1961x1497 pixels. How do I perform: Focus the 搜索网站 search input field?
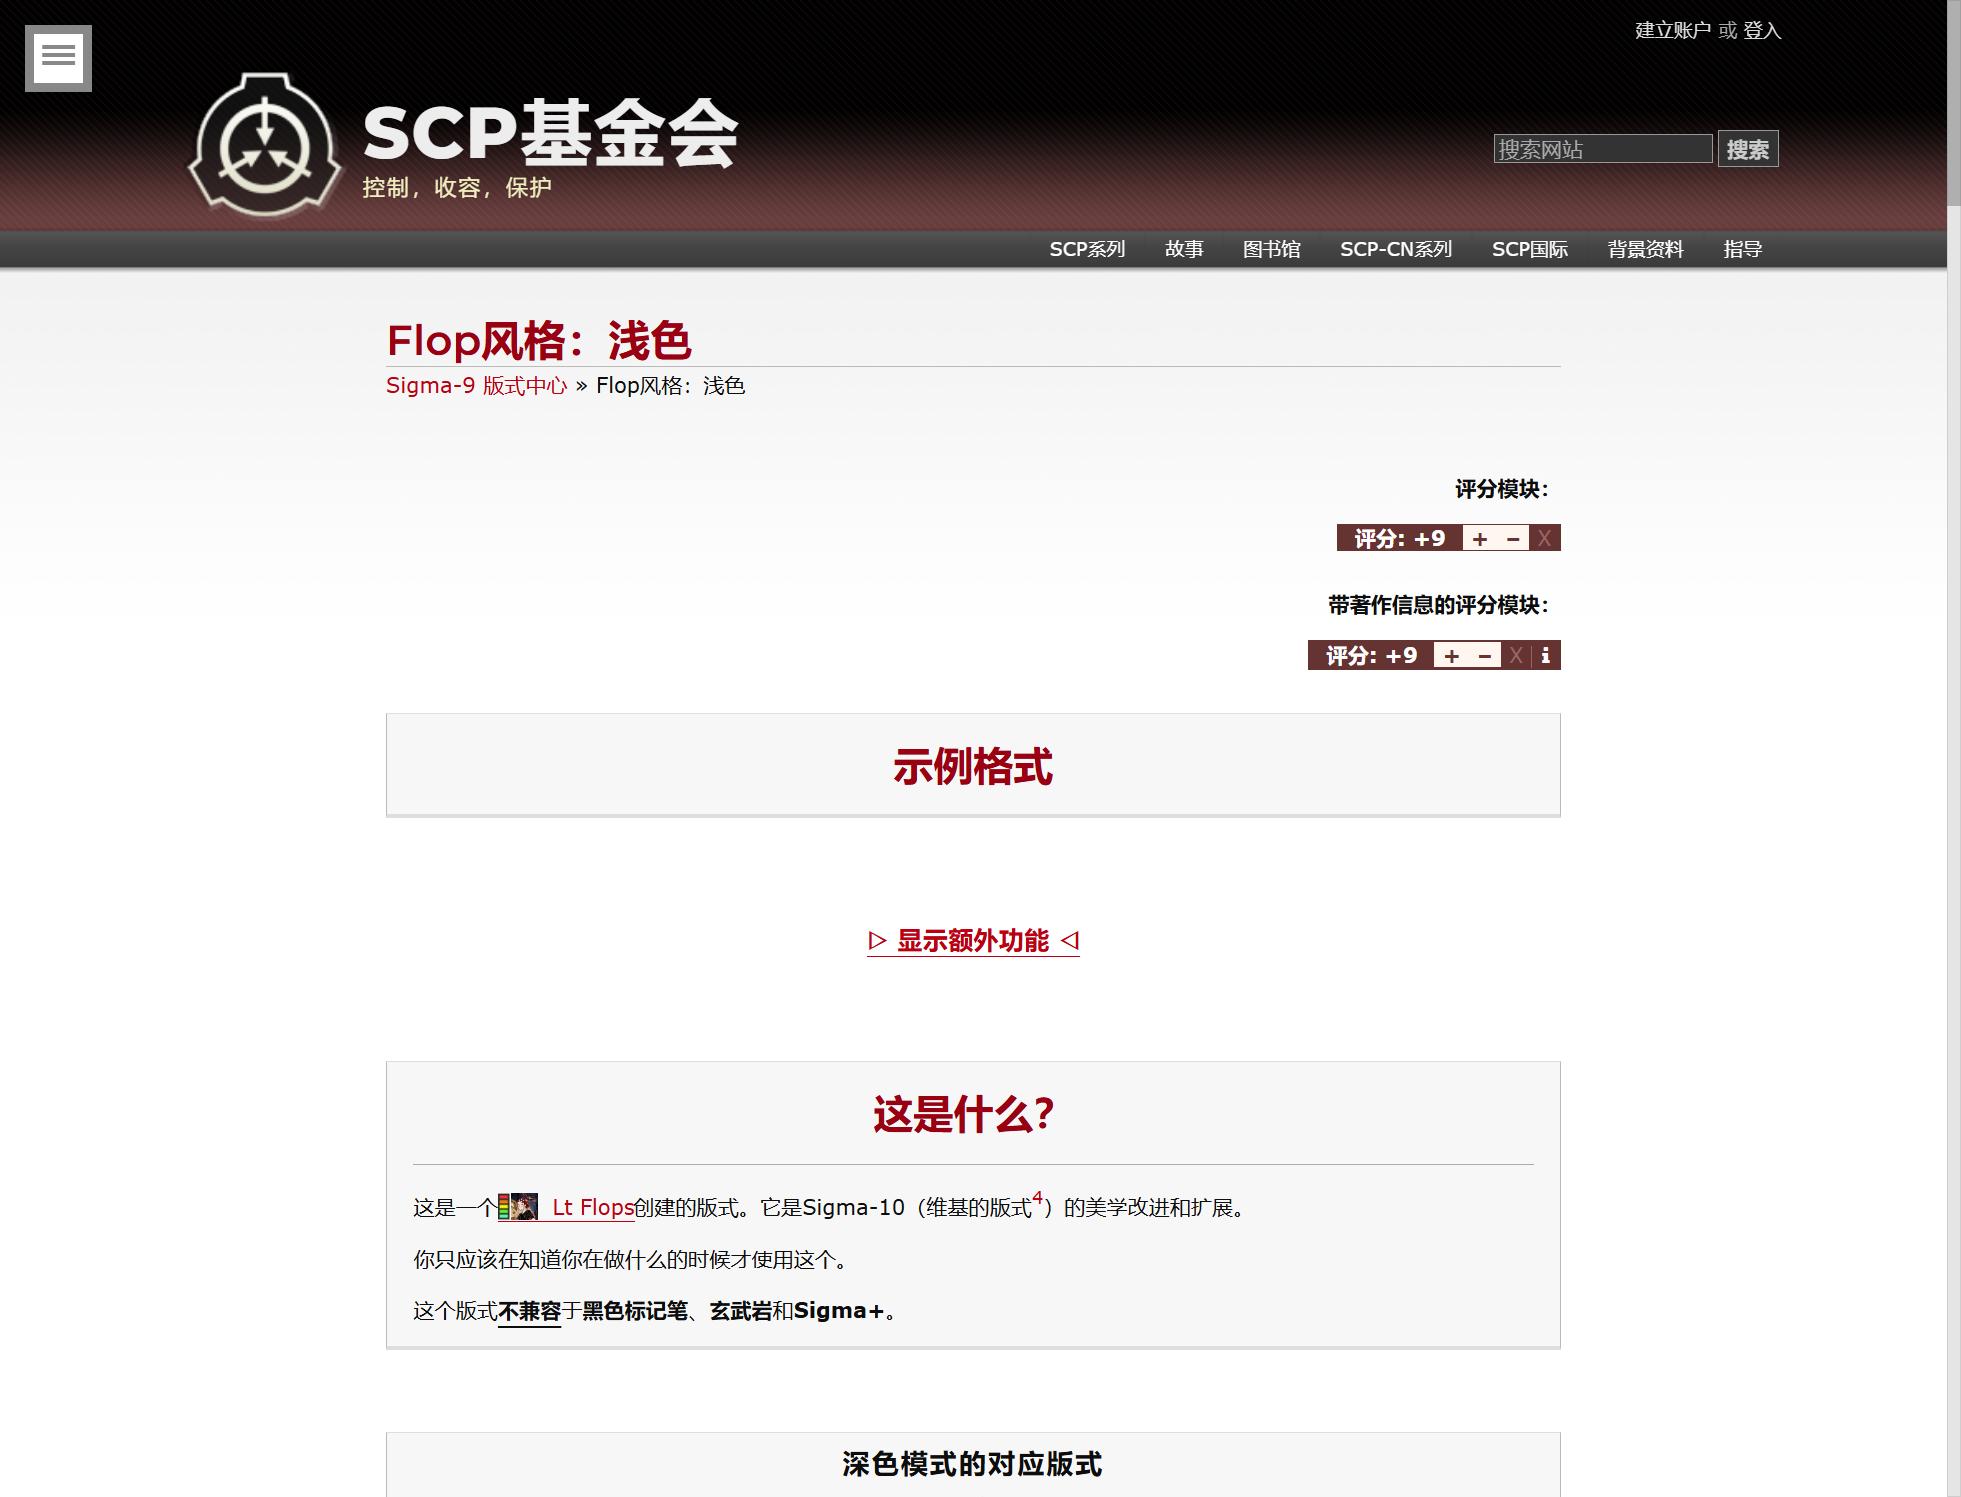click(1602, 149)
